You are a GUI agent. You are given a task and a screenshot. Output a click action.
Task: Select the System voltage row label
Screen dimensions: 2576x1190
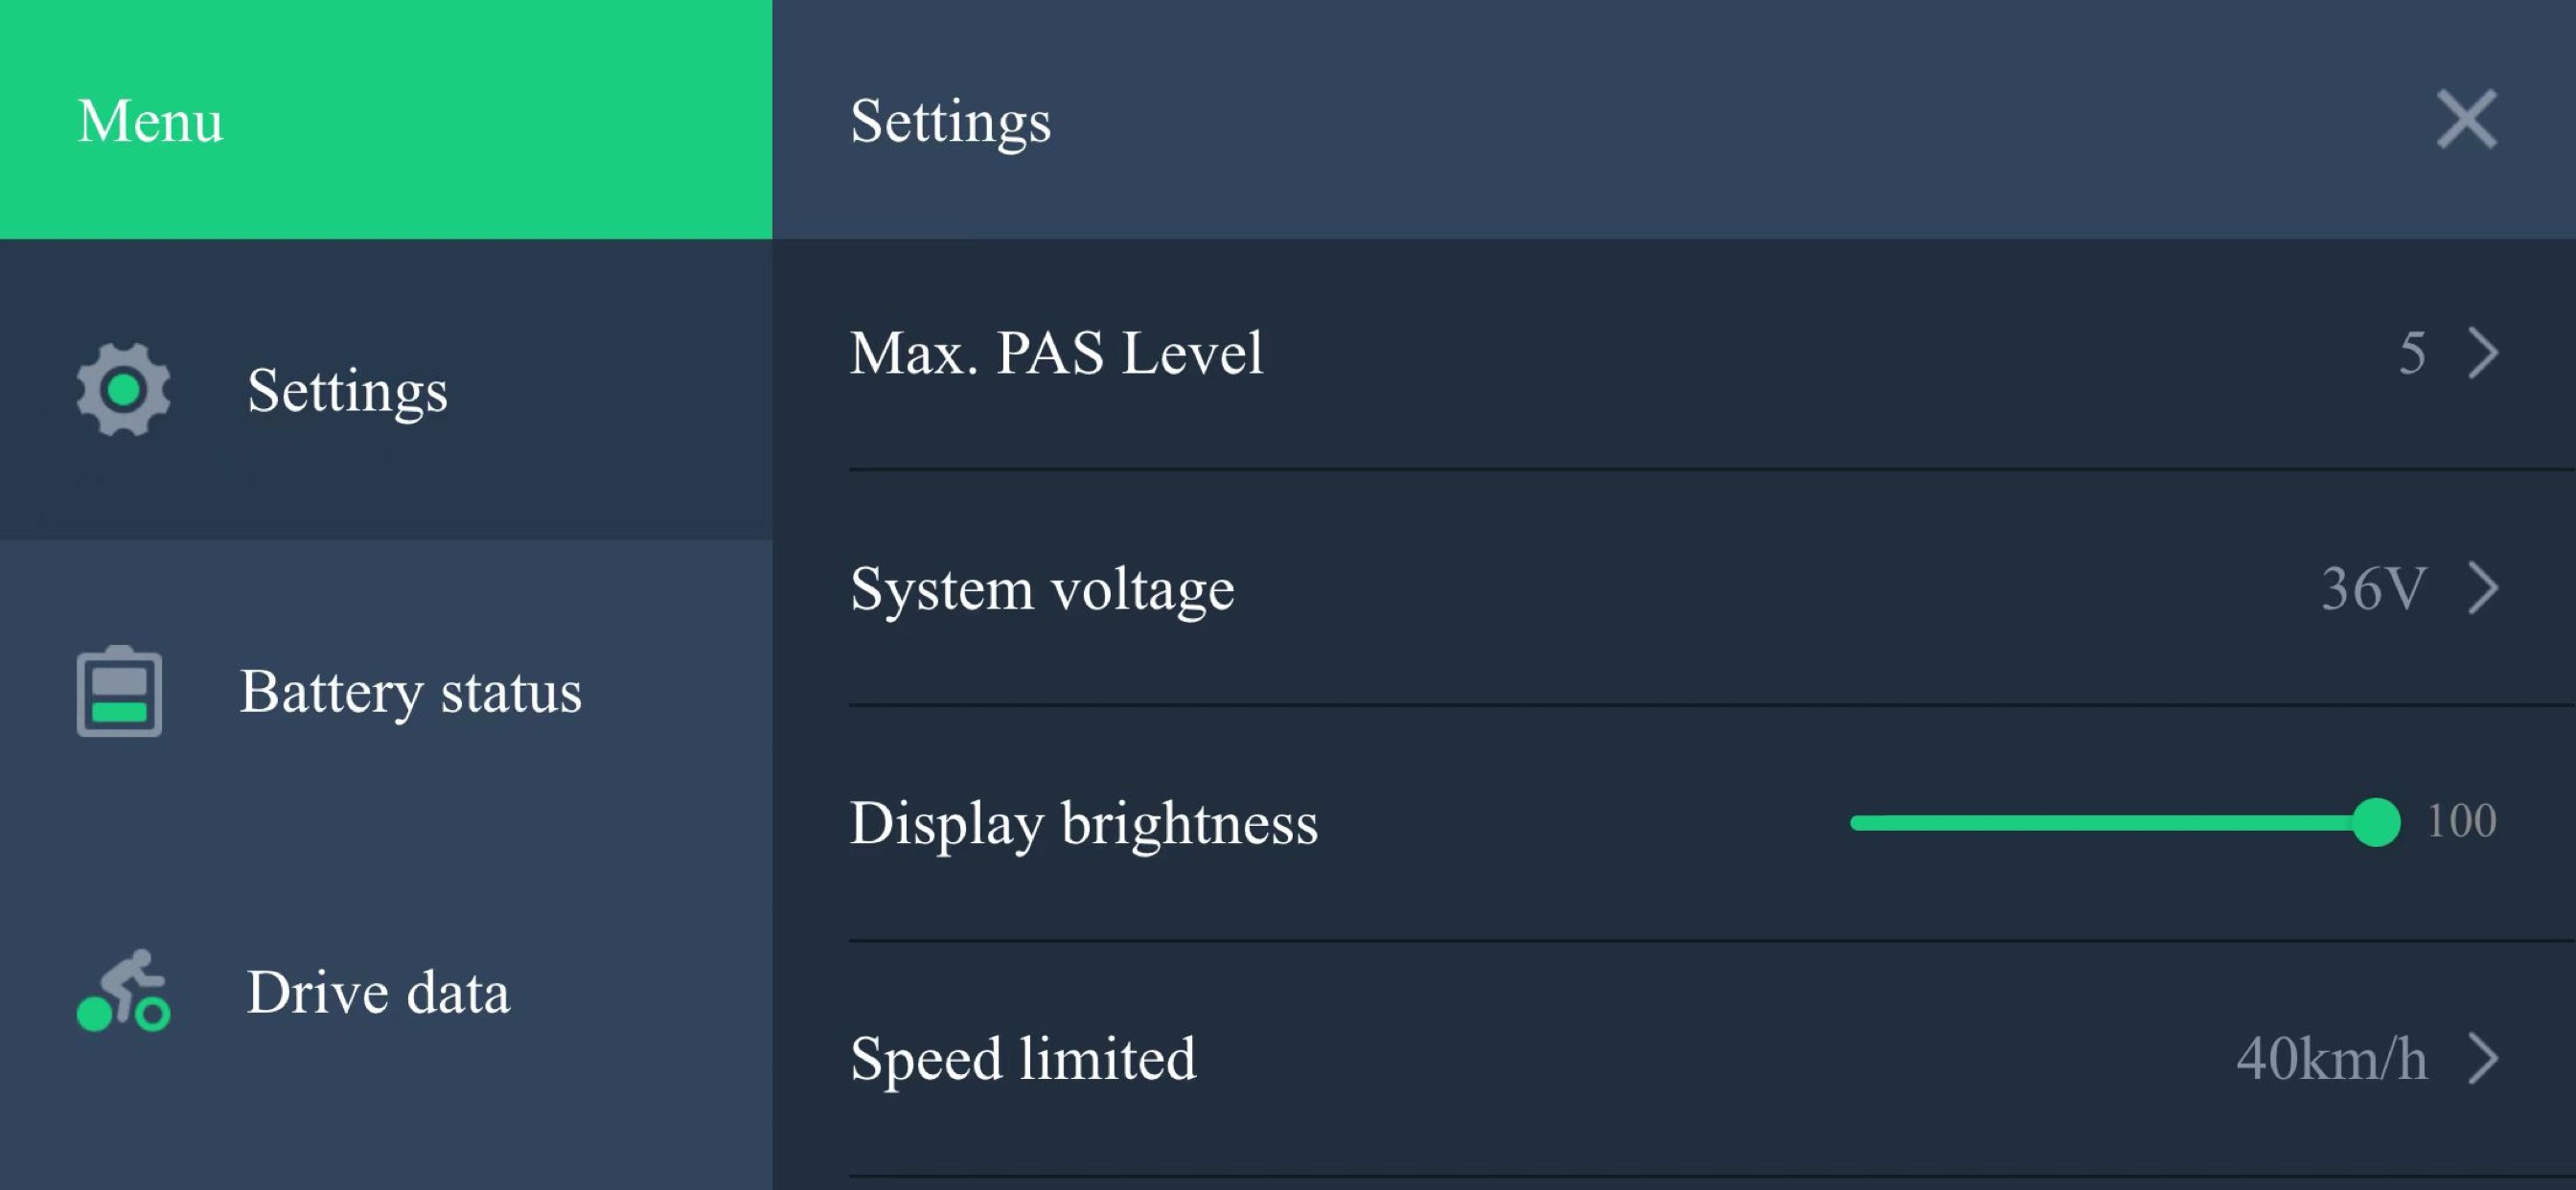(1042, 588)
